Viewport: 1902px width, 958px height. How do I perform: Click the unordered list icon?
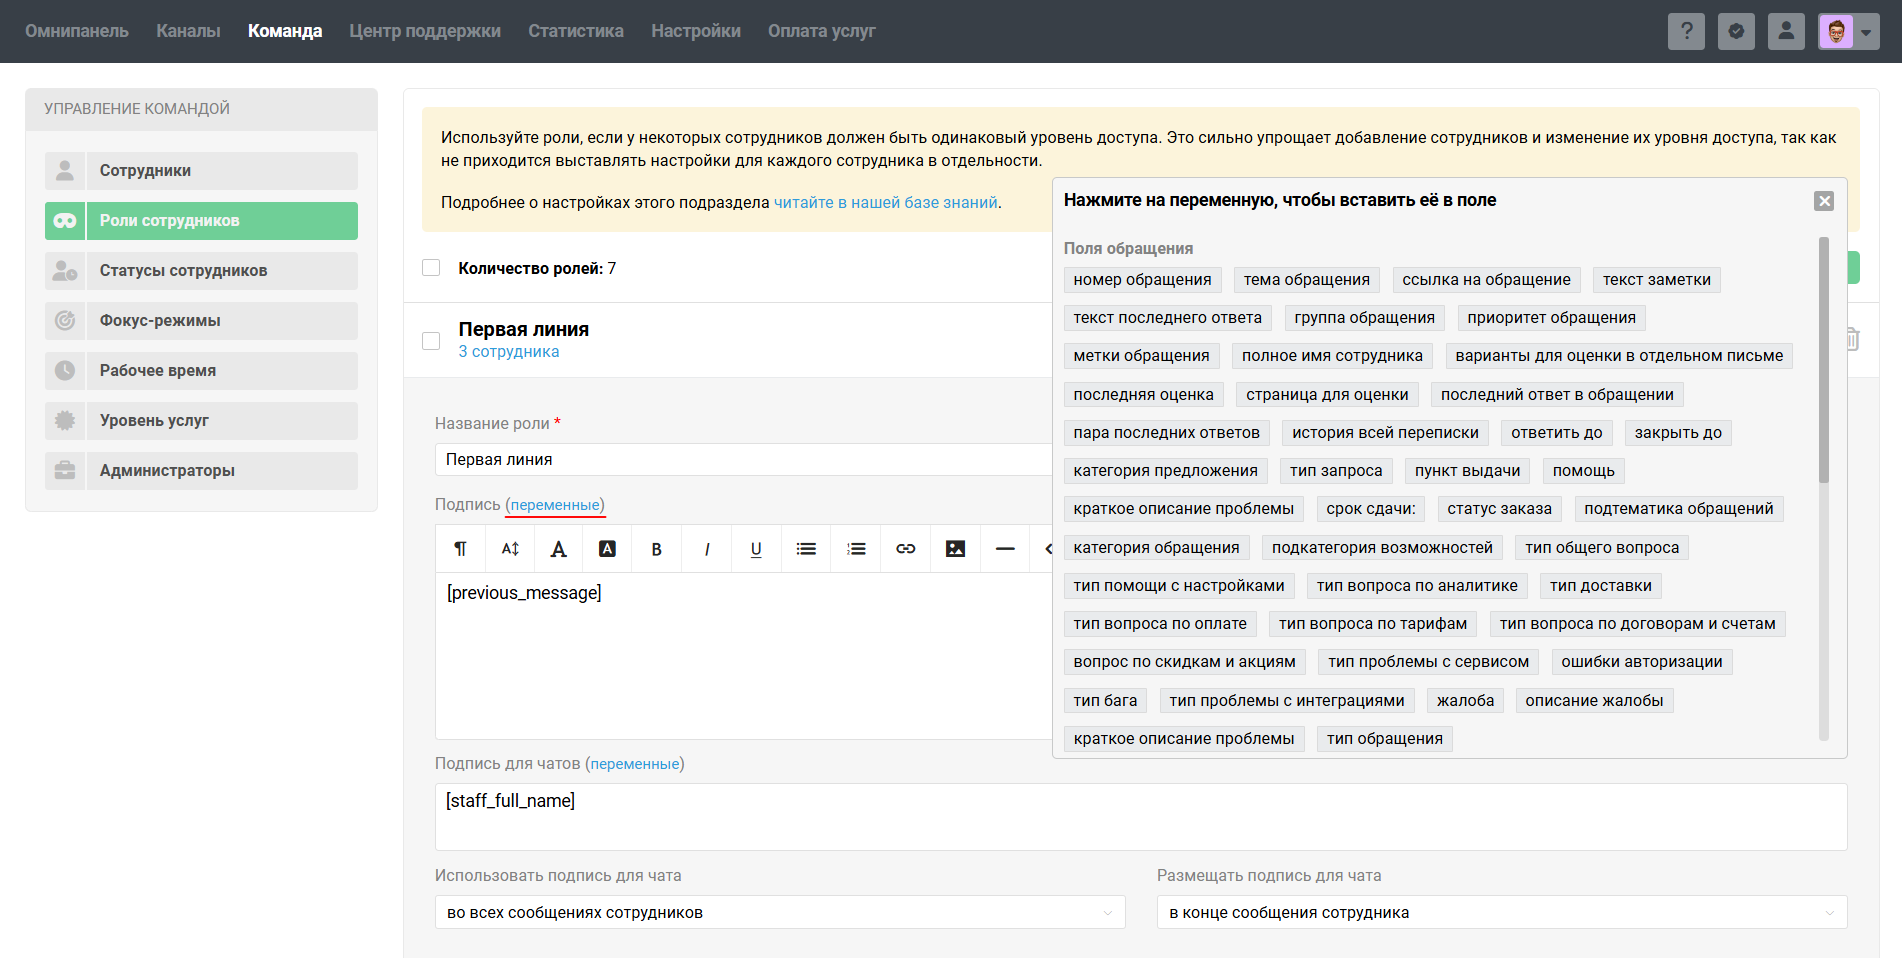(806, 549)
